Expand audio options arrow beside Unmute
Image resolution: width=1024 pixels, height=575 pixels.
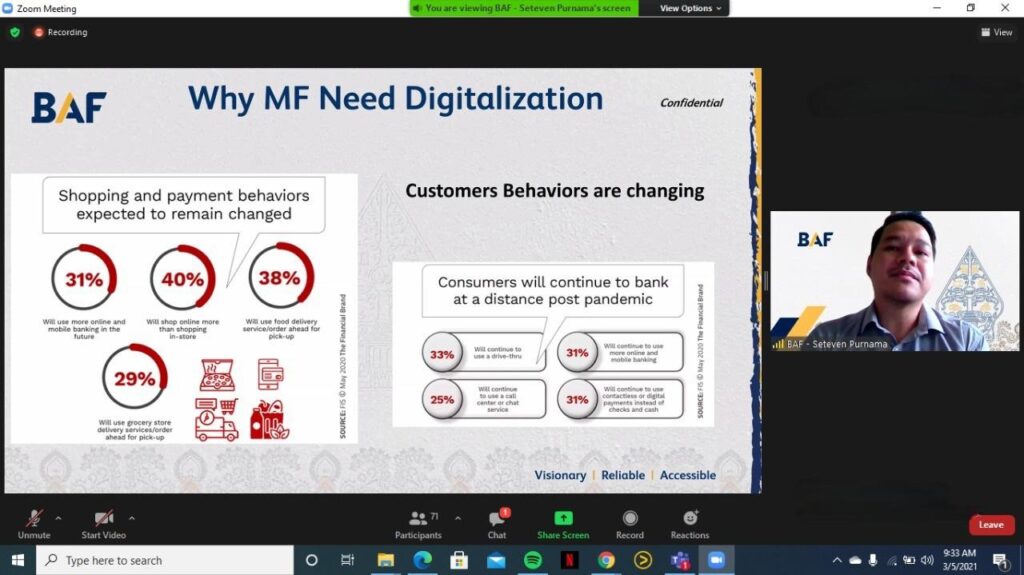[58, 518]
